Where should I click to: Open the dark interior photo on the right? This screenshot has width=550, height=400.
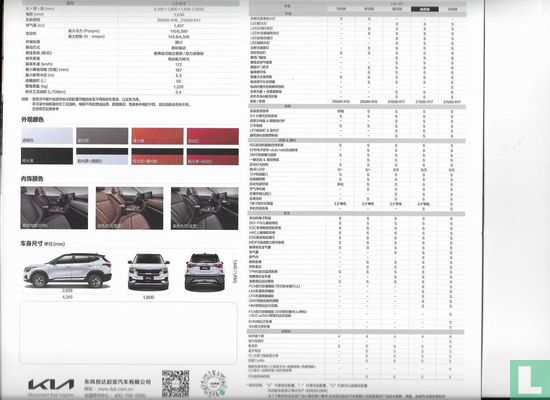click(x=204, y=208)
